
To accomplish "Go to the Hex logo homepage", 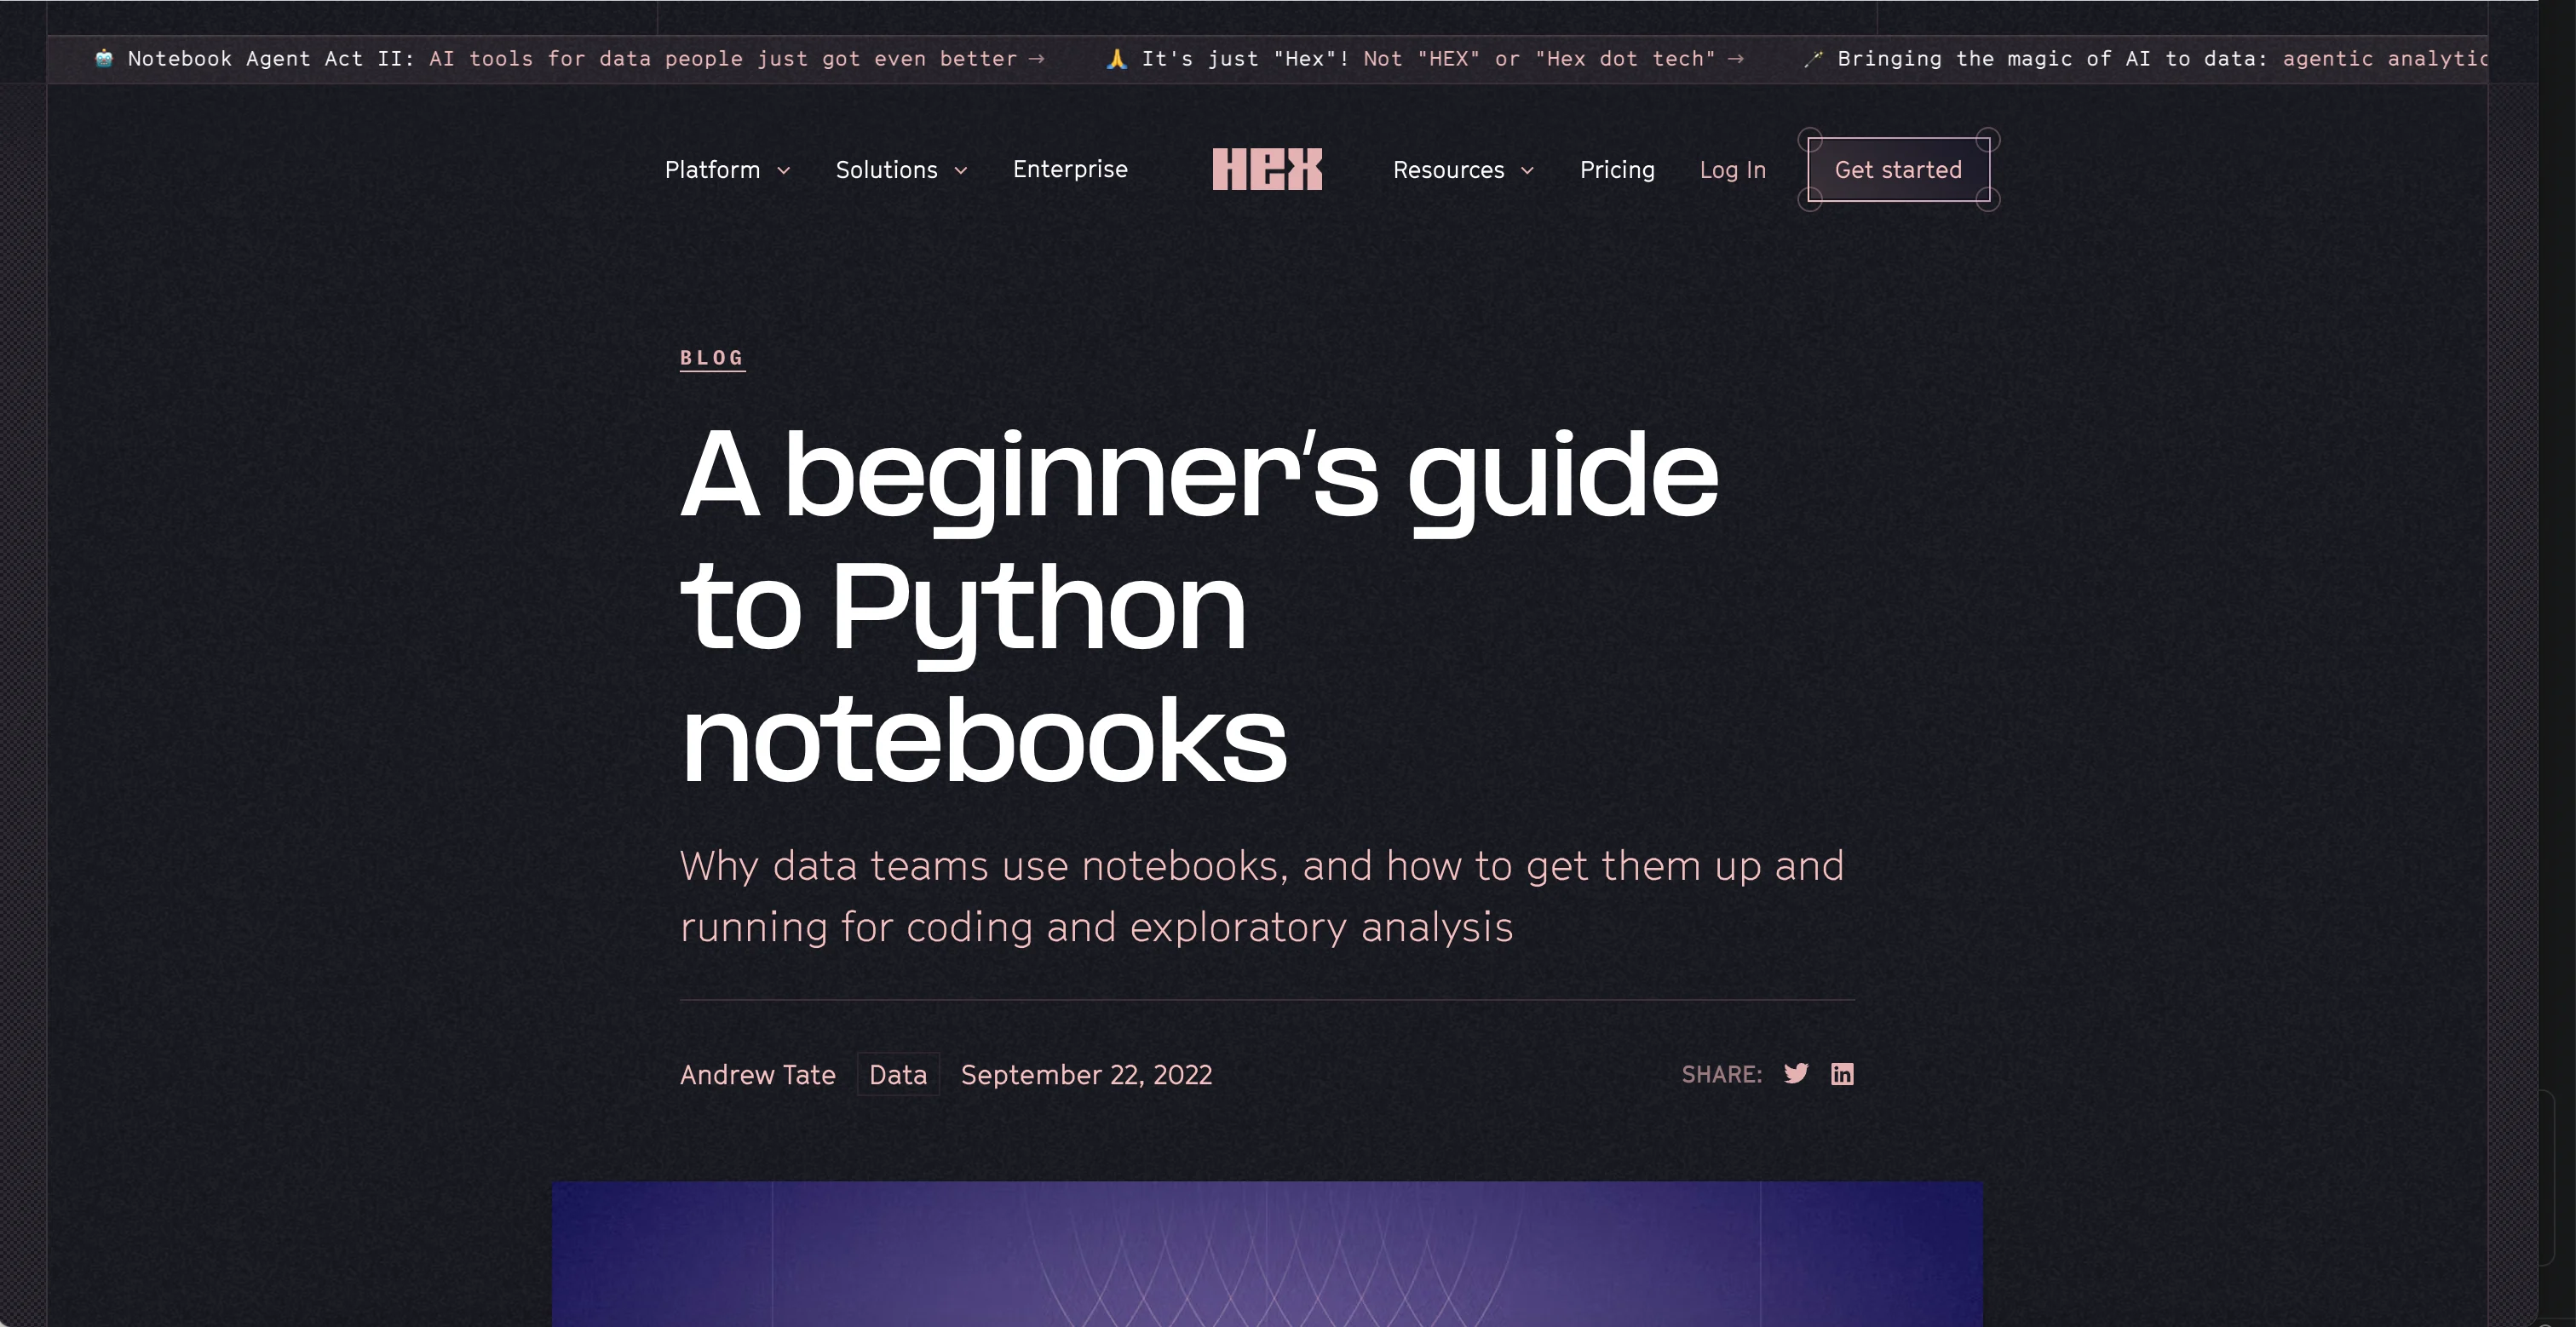I will click(1267, 169).
